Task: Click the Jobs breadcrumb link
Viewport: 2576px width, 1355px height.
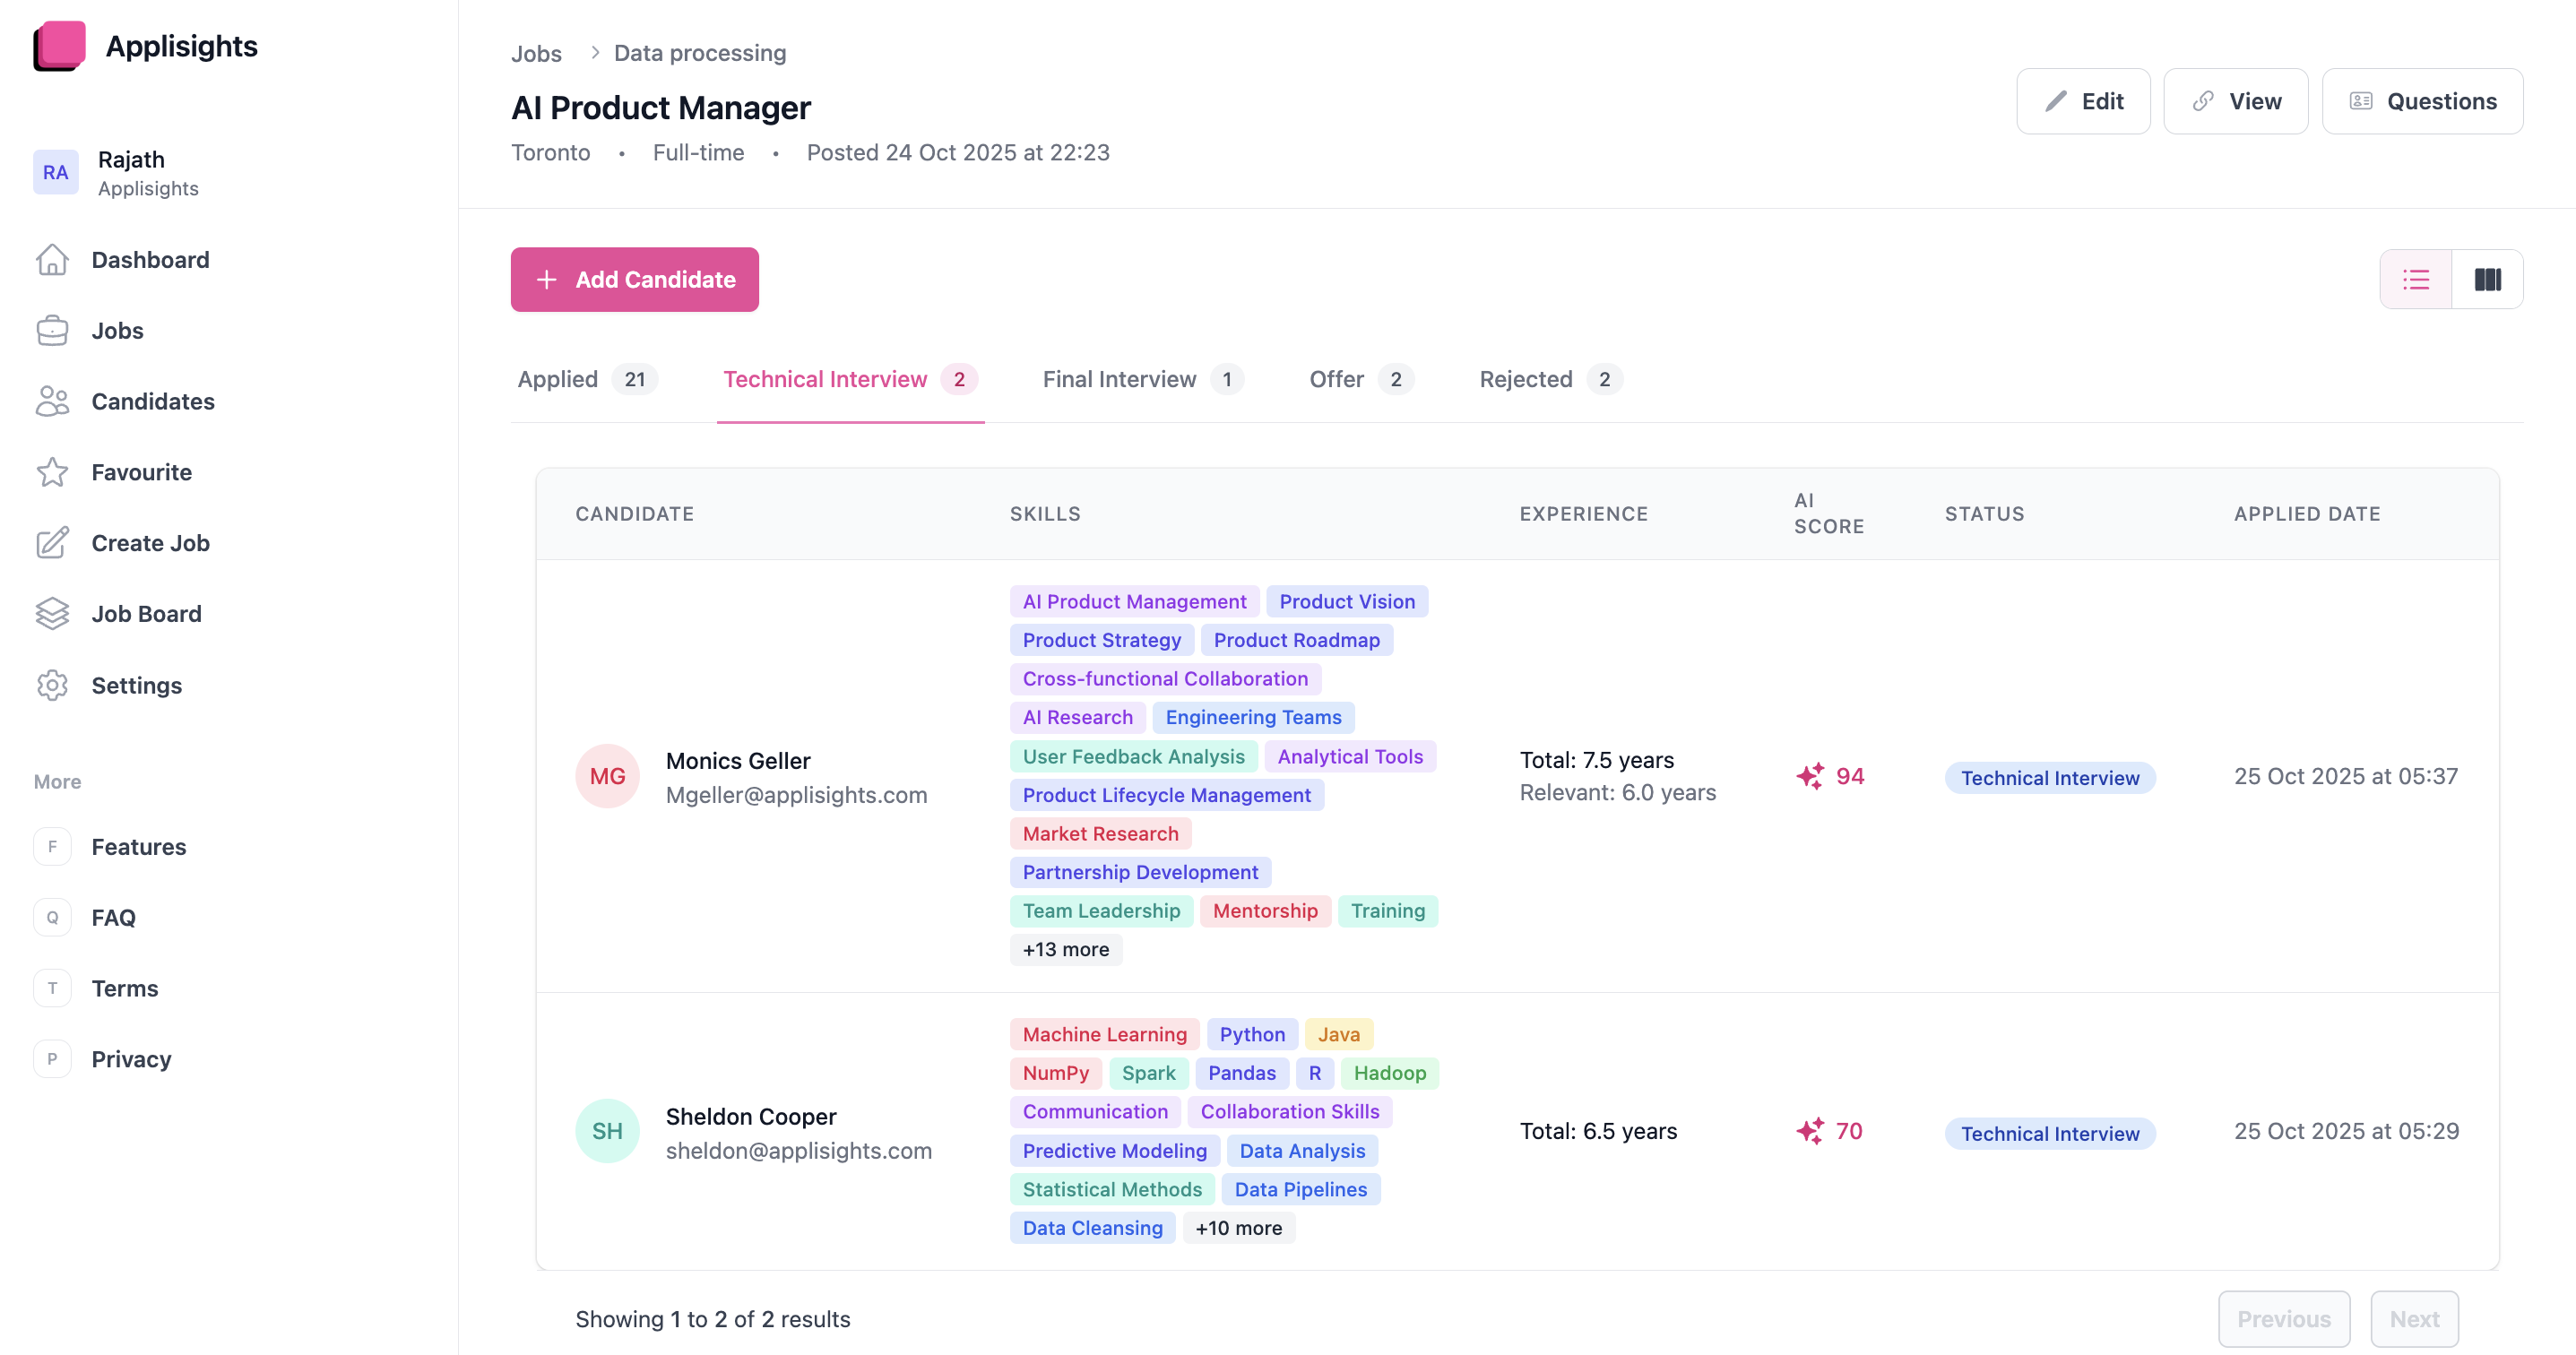Action: click(x=536, y=53)
